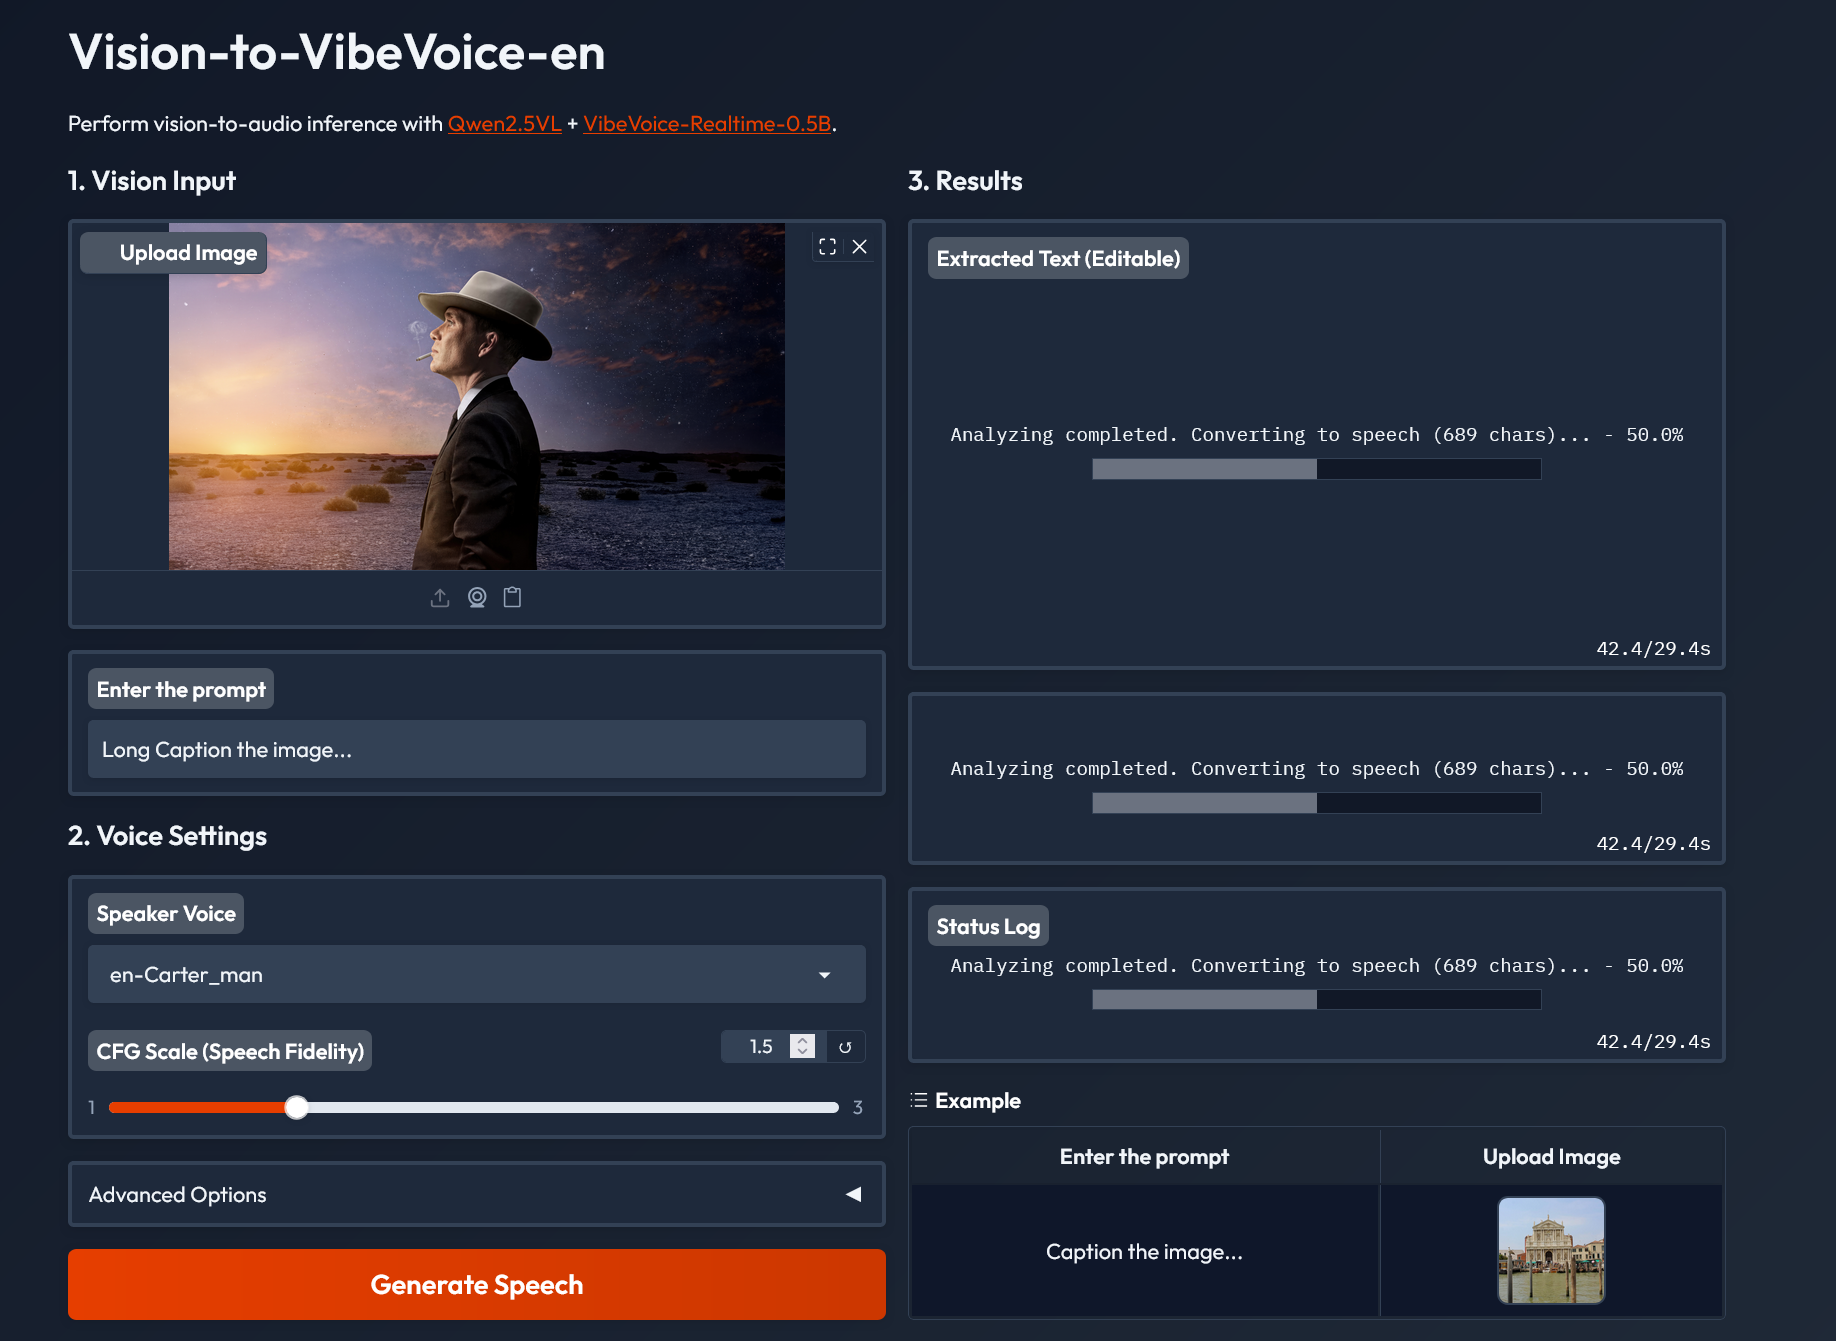Remove the uploaded image with X icon

tap(859, 247)
